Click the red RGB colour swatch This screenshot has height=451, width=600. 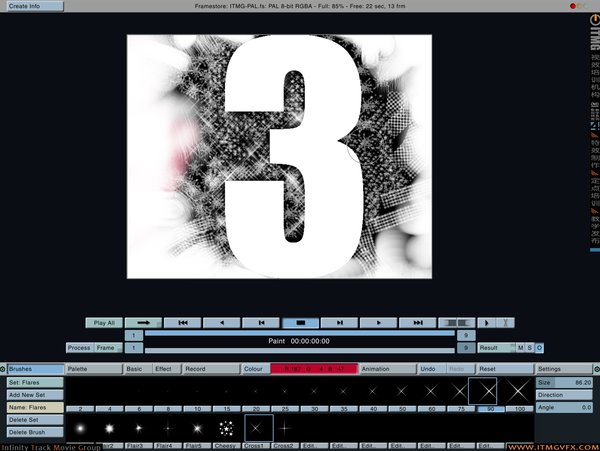(314, 369)
